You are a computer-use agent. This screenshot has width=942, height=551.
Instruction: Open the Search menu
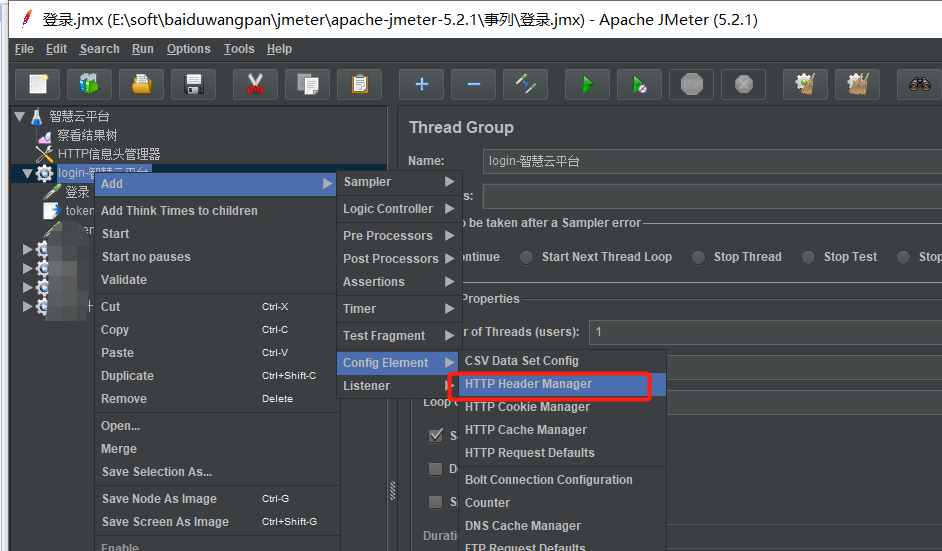[x=99, y=49]
